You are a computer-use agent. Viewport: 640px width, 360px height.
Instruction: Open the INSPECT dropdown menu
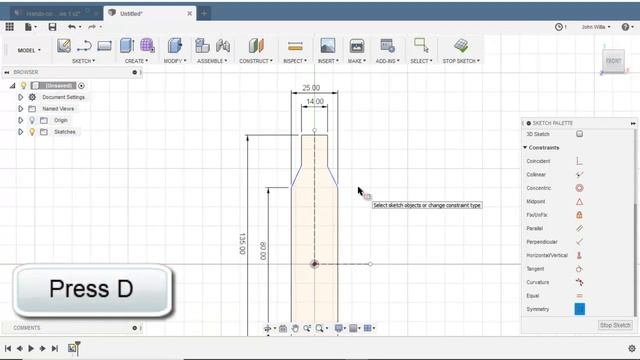pos(295,61)
